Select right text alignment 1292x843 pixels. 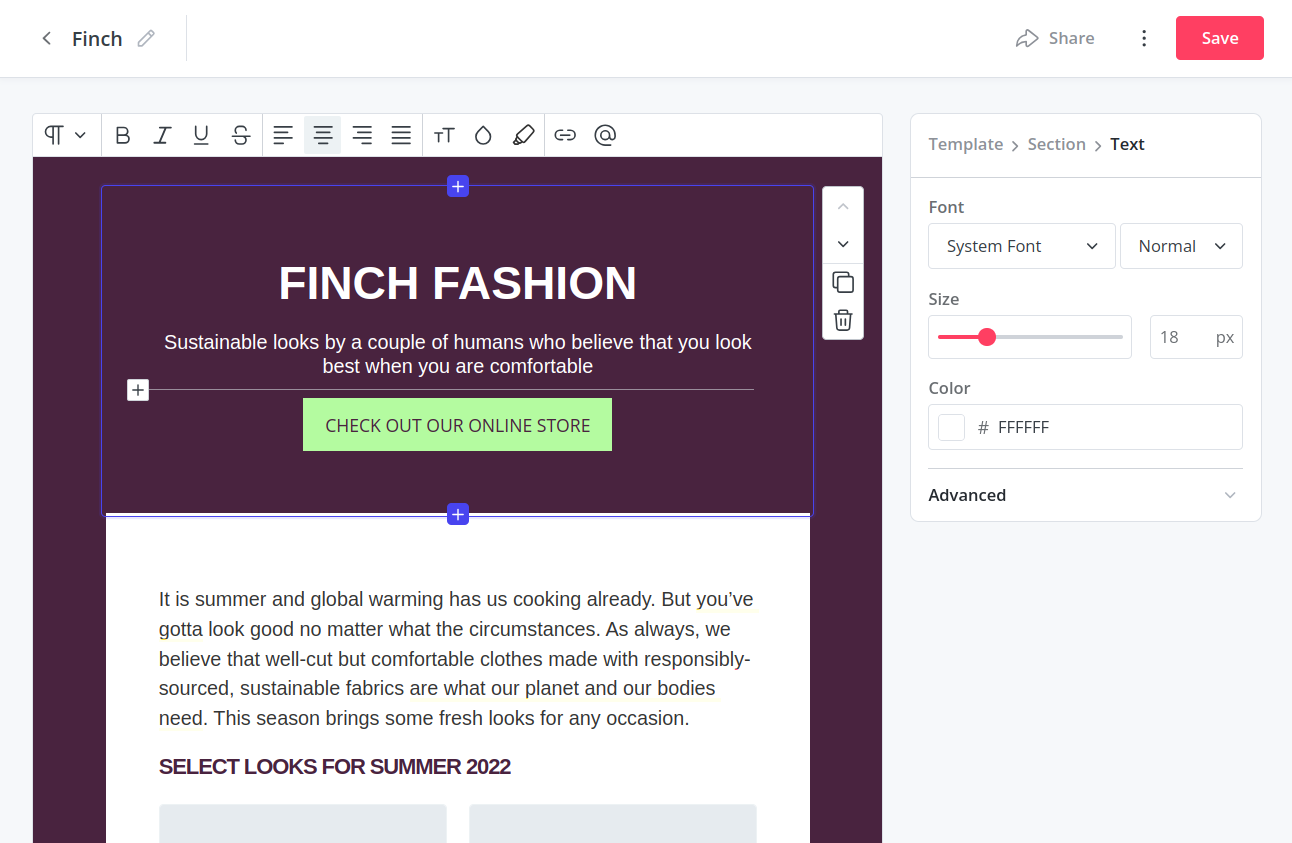pos(361,135)
